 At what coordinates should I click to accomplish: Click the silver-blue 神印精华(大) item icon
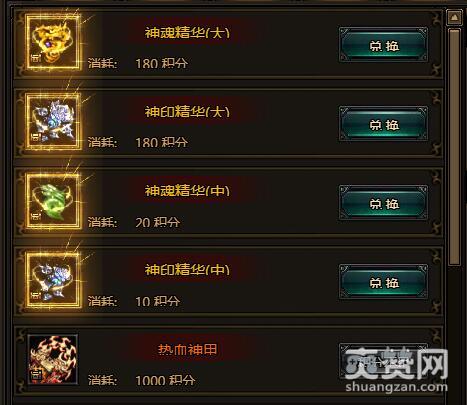click(53, 122)
